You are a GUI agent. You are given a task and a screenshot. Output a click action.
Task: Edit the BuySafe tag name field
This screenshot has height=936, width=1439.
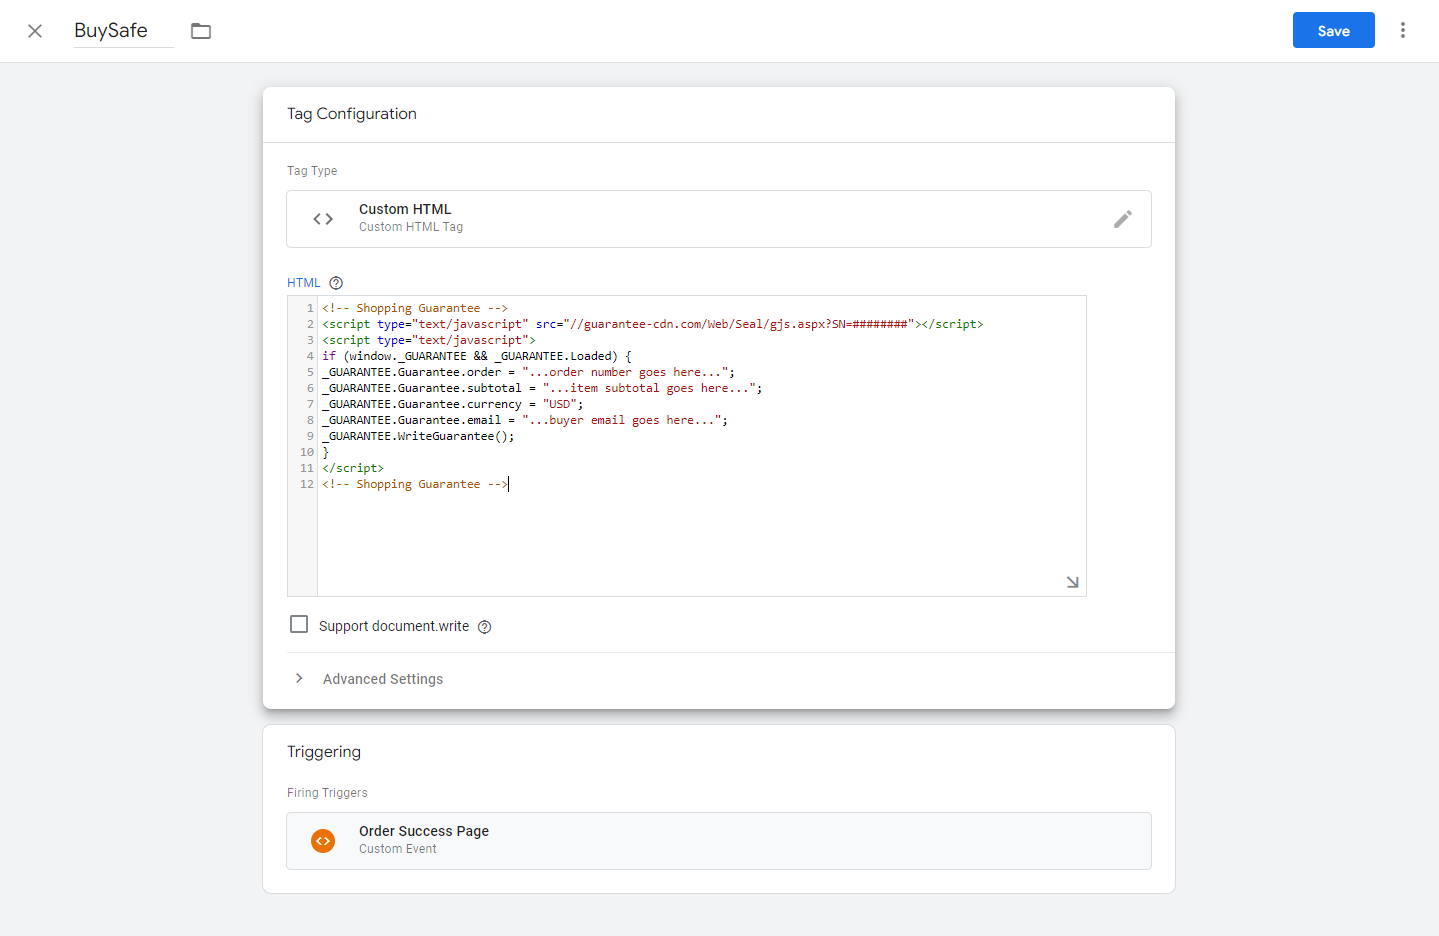pyautogui.click(x=123, y=31)
